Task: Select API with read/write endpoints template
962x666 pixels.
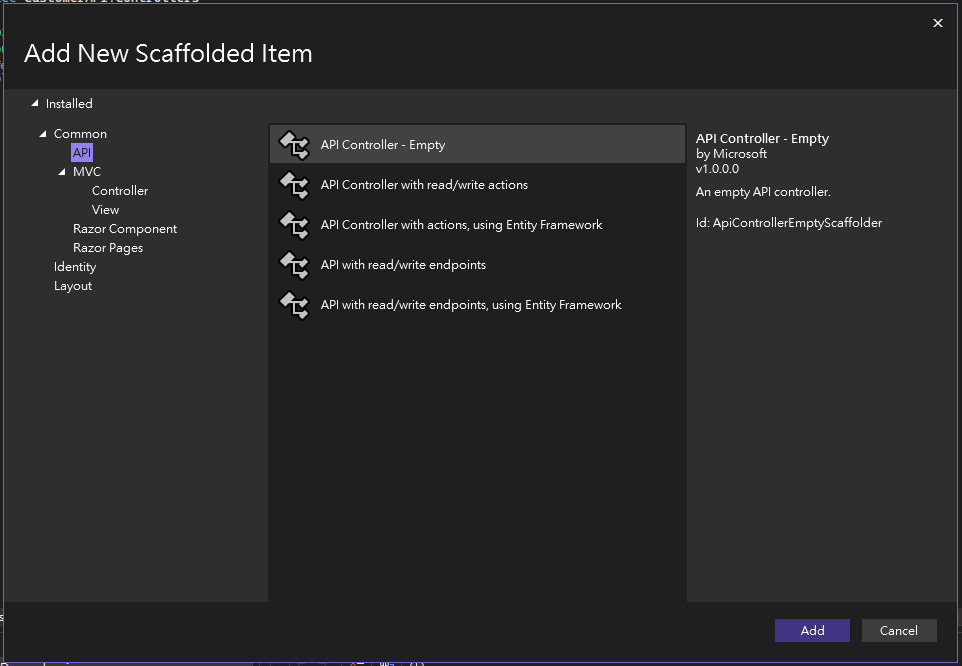Action: 403,265
